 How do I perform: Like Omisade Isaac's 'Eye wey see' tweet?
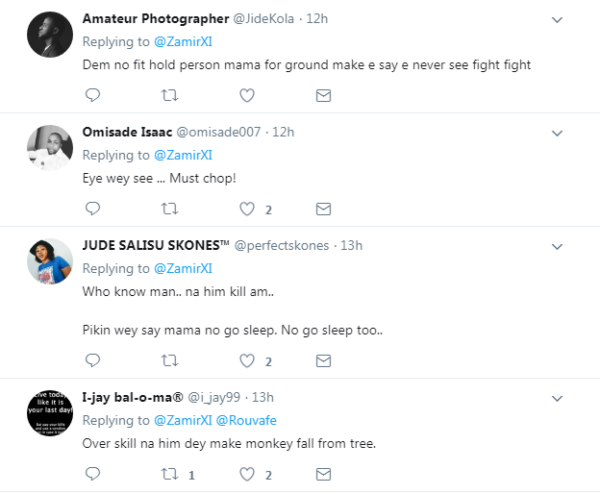(x=247, y=209)
